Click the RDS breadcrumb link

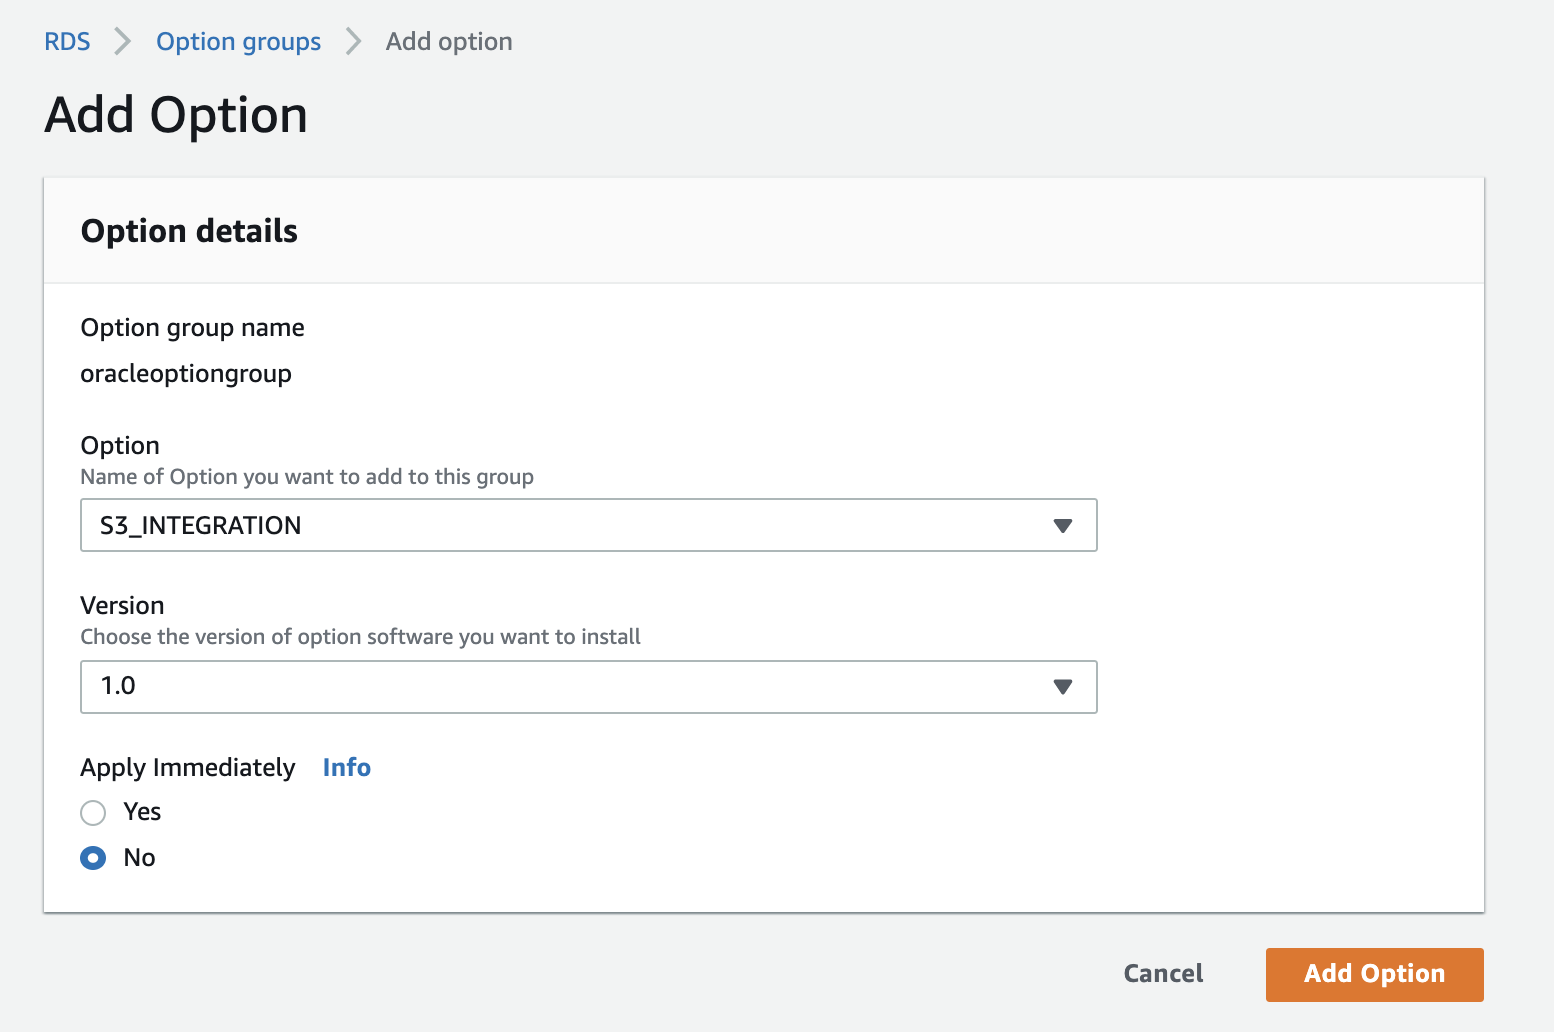[67, 42]
